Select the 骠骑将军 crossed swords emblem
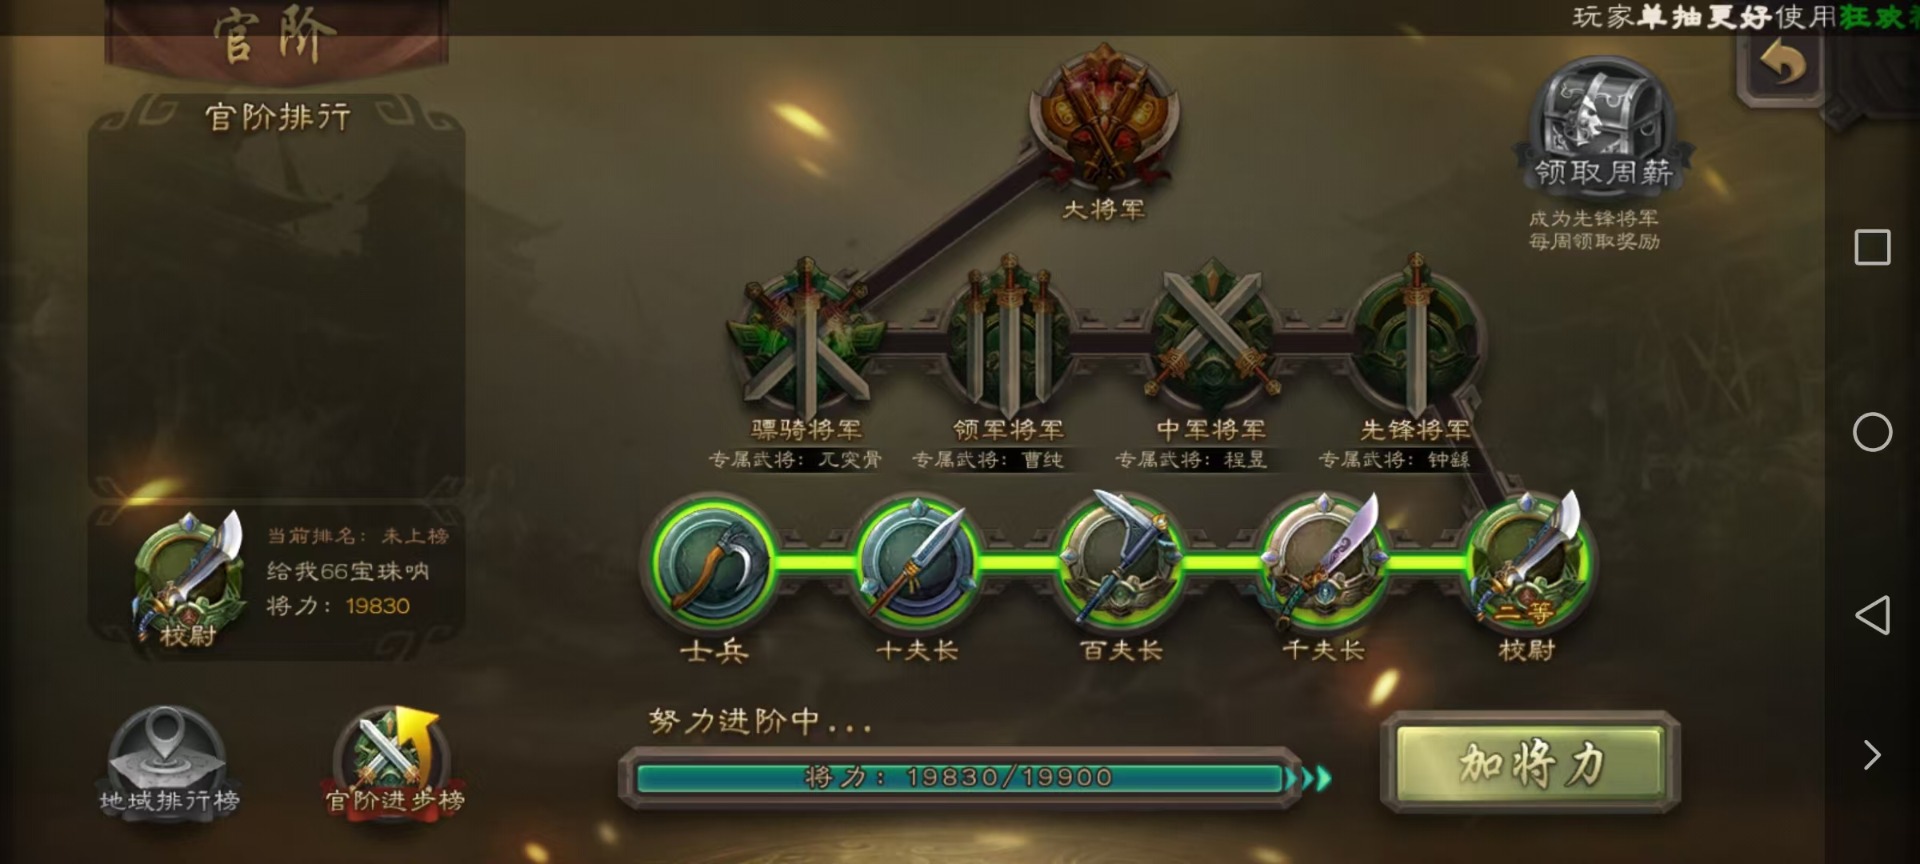Screen dimensions: 1920x864 point(807,336)
